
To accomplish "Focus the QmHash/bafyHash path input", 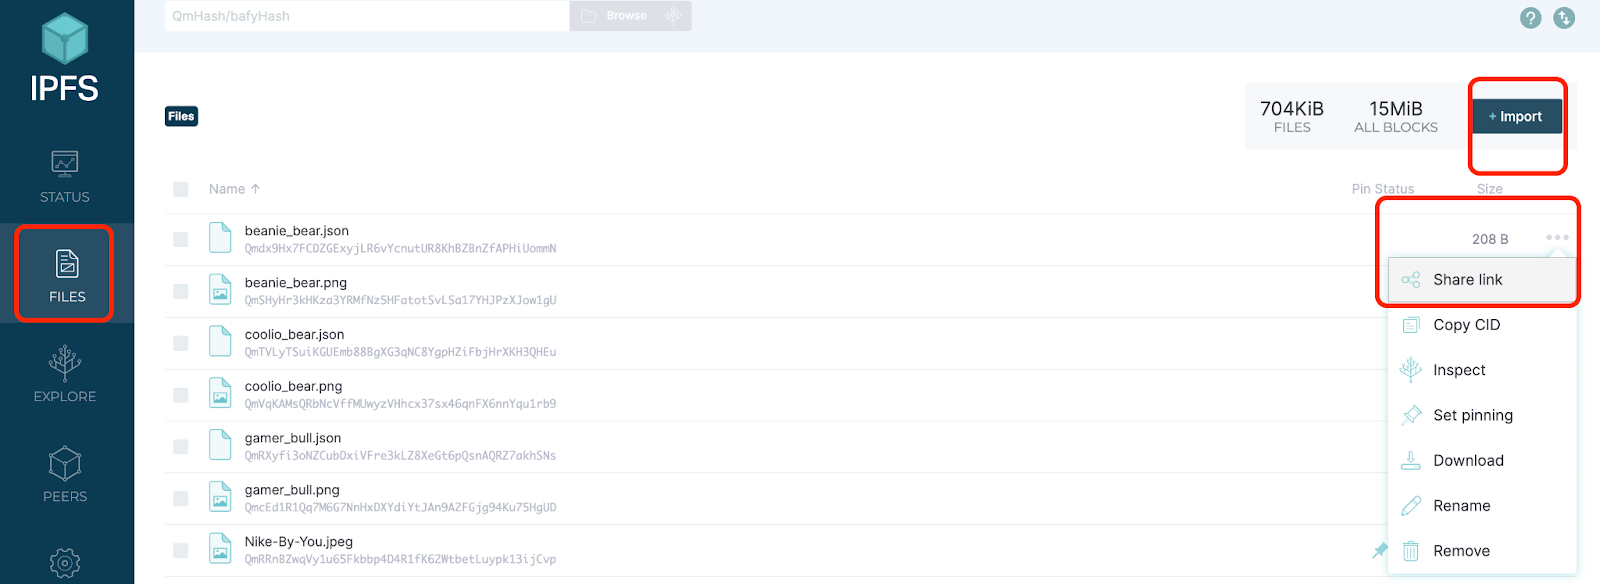I will click(367, 16).
